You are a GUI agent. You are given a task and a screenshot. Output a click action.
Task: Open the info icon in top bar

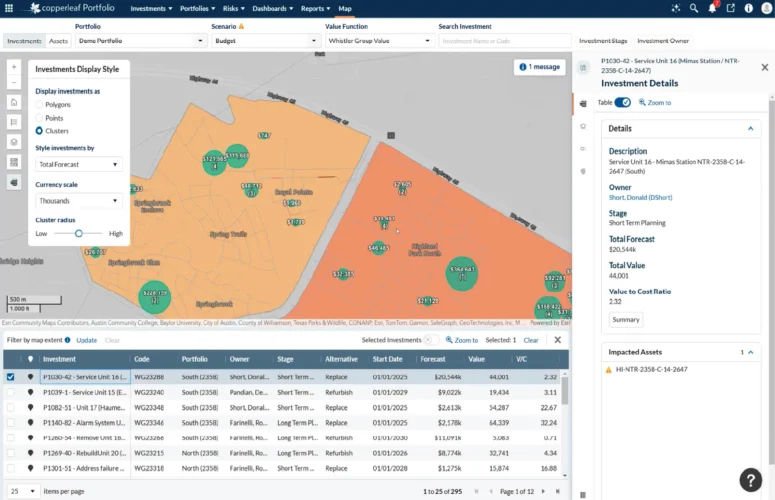tap(749, 8)
